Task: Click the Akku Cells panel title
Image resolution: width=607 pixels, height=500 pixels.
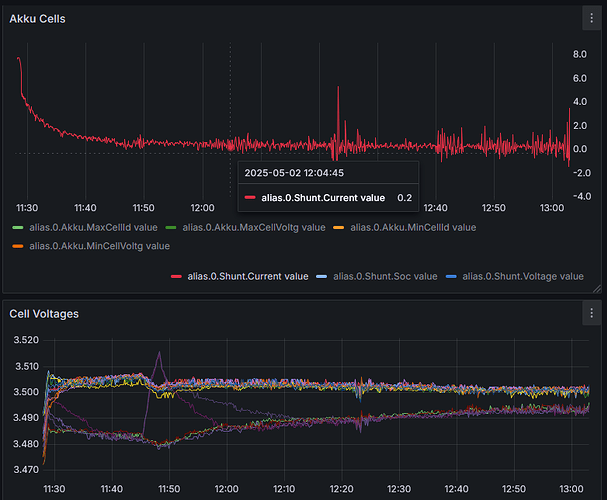Action: point(38,18)
